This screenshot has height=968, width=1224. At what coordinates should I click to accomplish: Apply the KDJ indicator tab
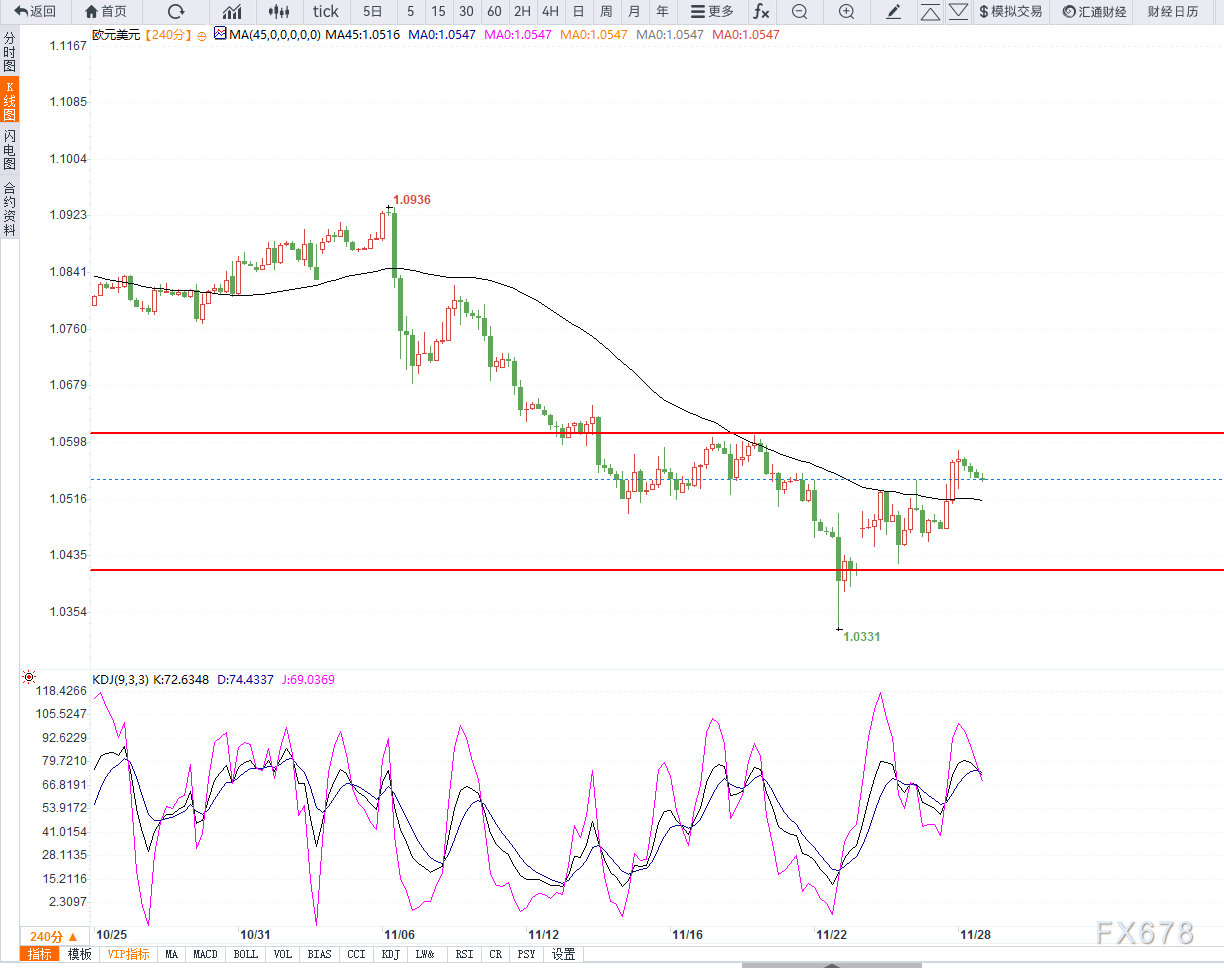[390, 955]
